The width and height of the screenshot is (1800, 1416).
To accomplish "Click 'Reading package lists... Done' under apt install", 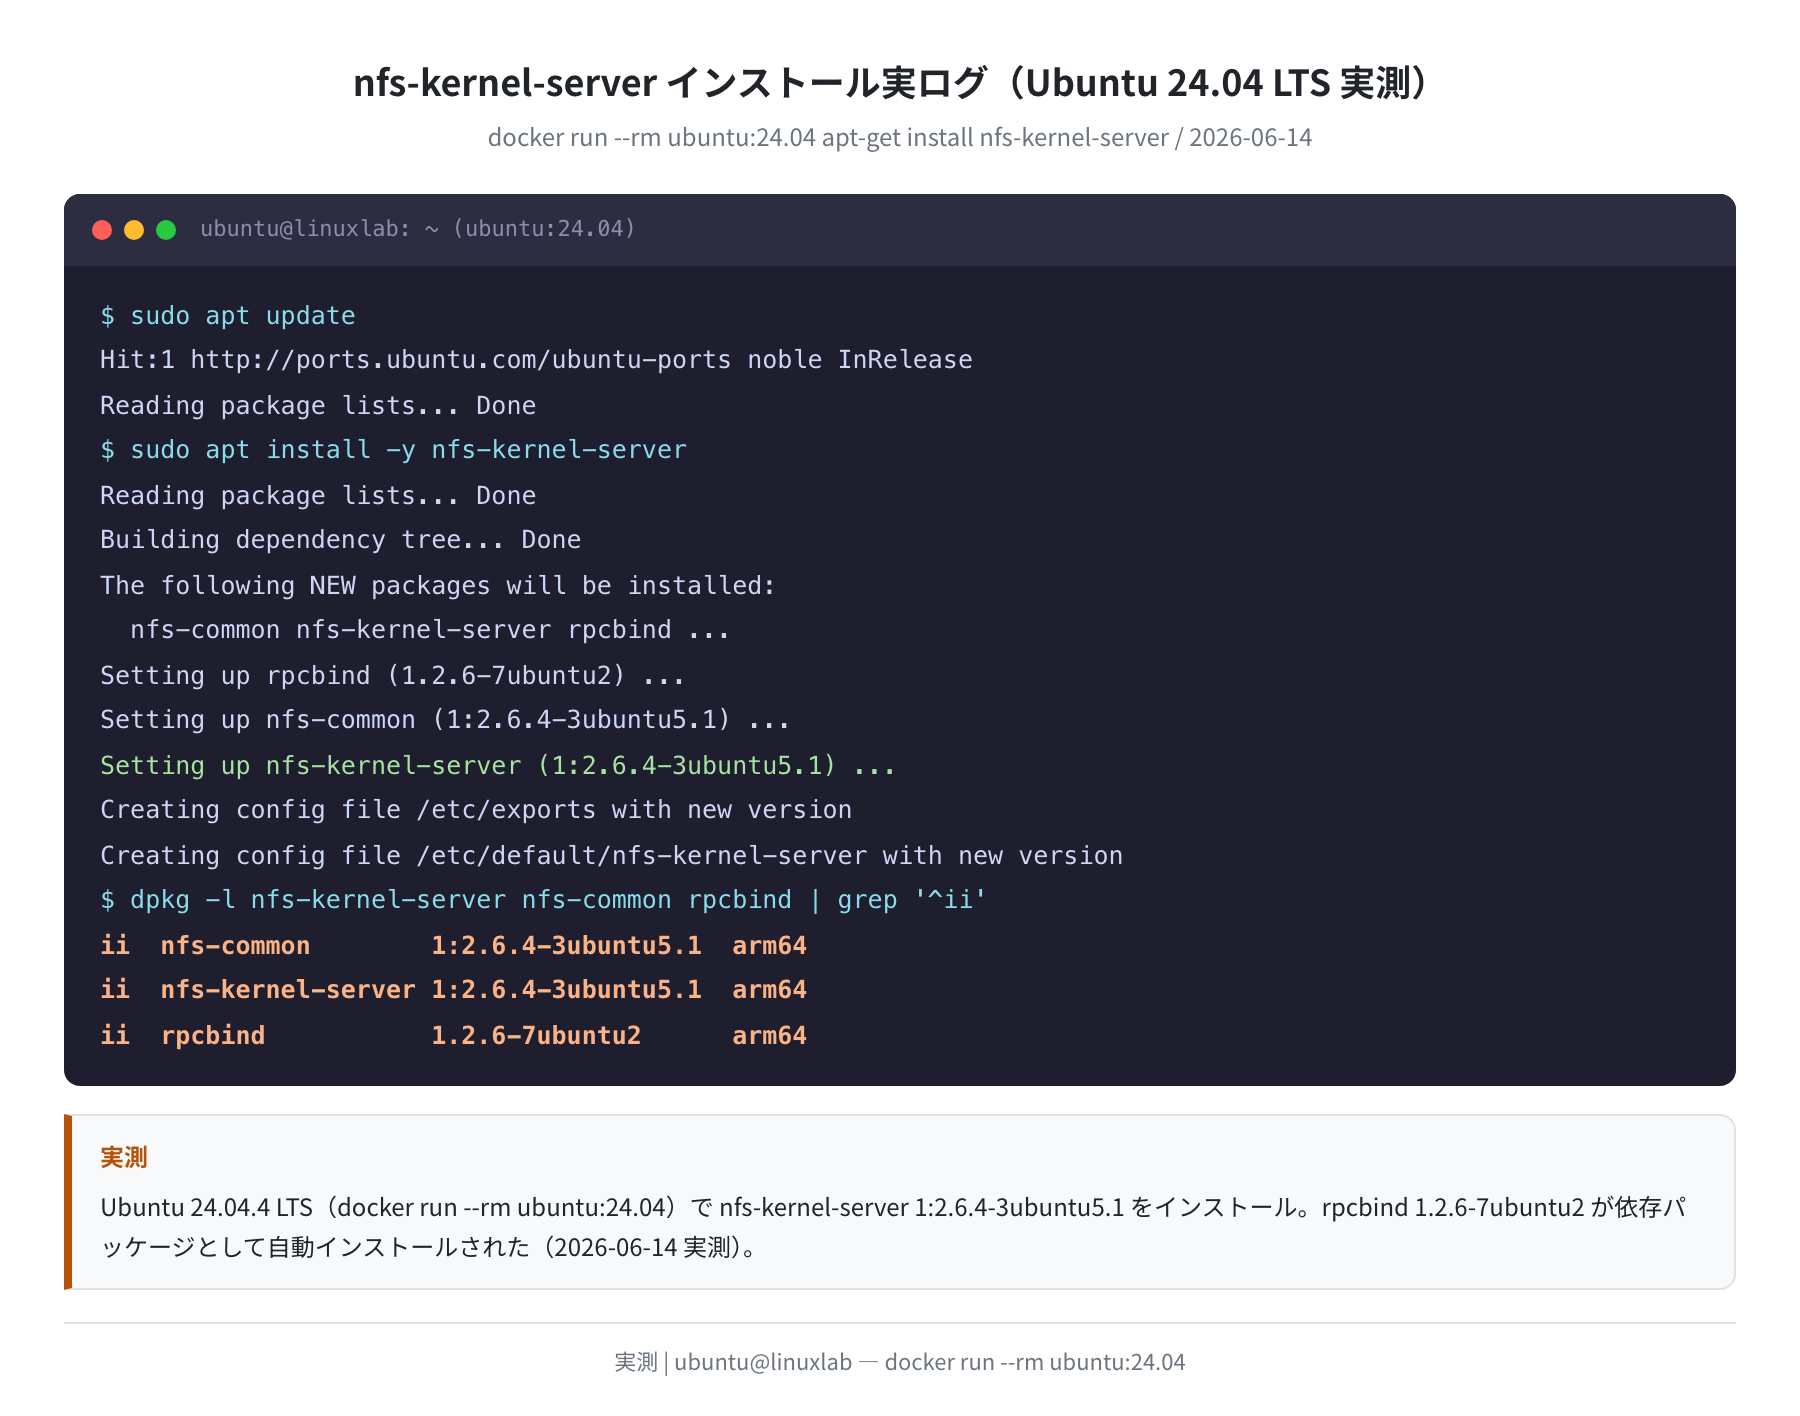I will (318, 495).
